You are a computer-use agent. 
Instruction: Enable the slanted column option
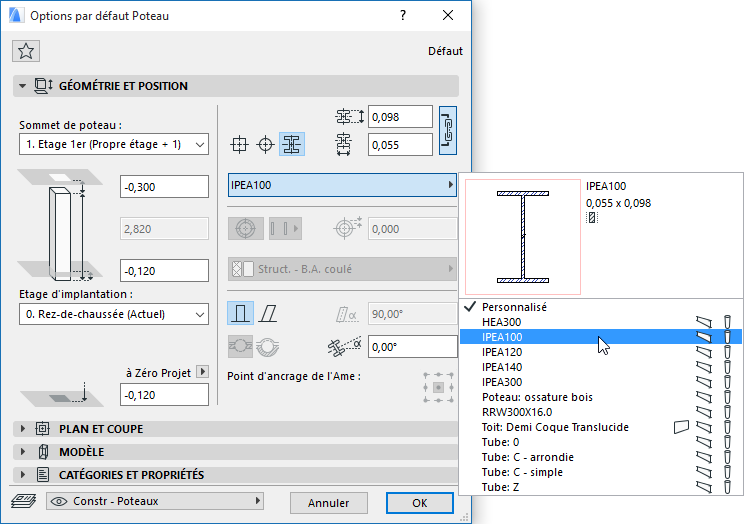(268, 314)
